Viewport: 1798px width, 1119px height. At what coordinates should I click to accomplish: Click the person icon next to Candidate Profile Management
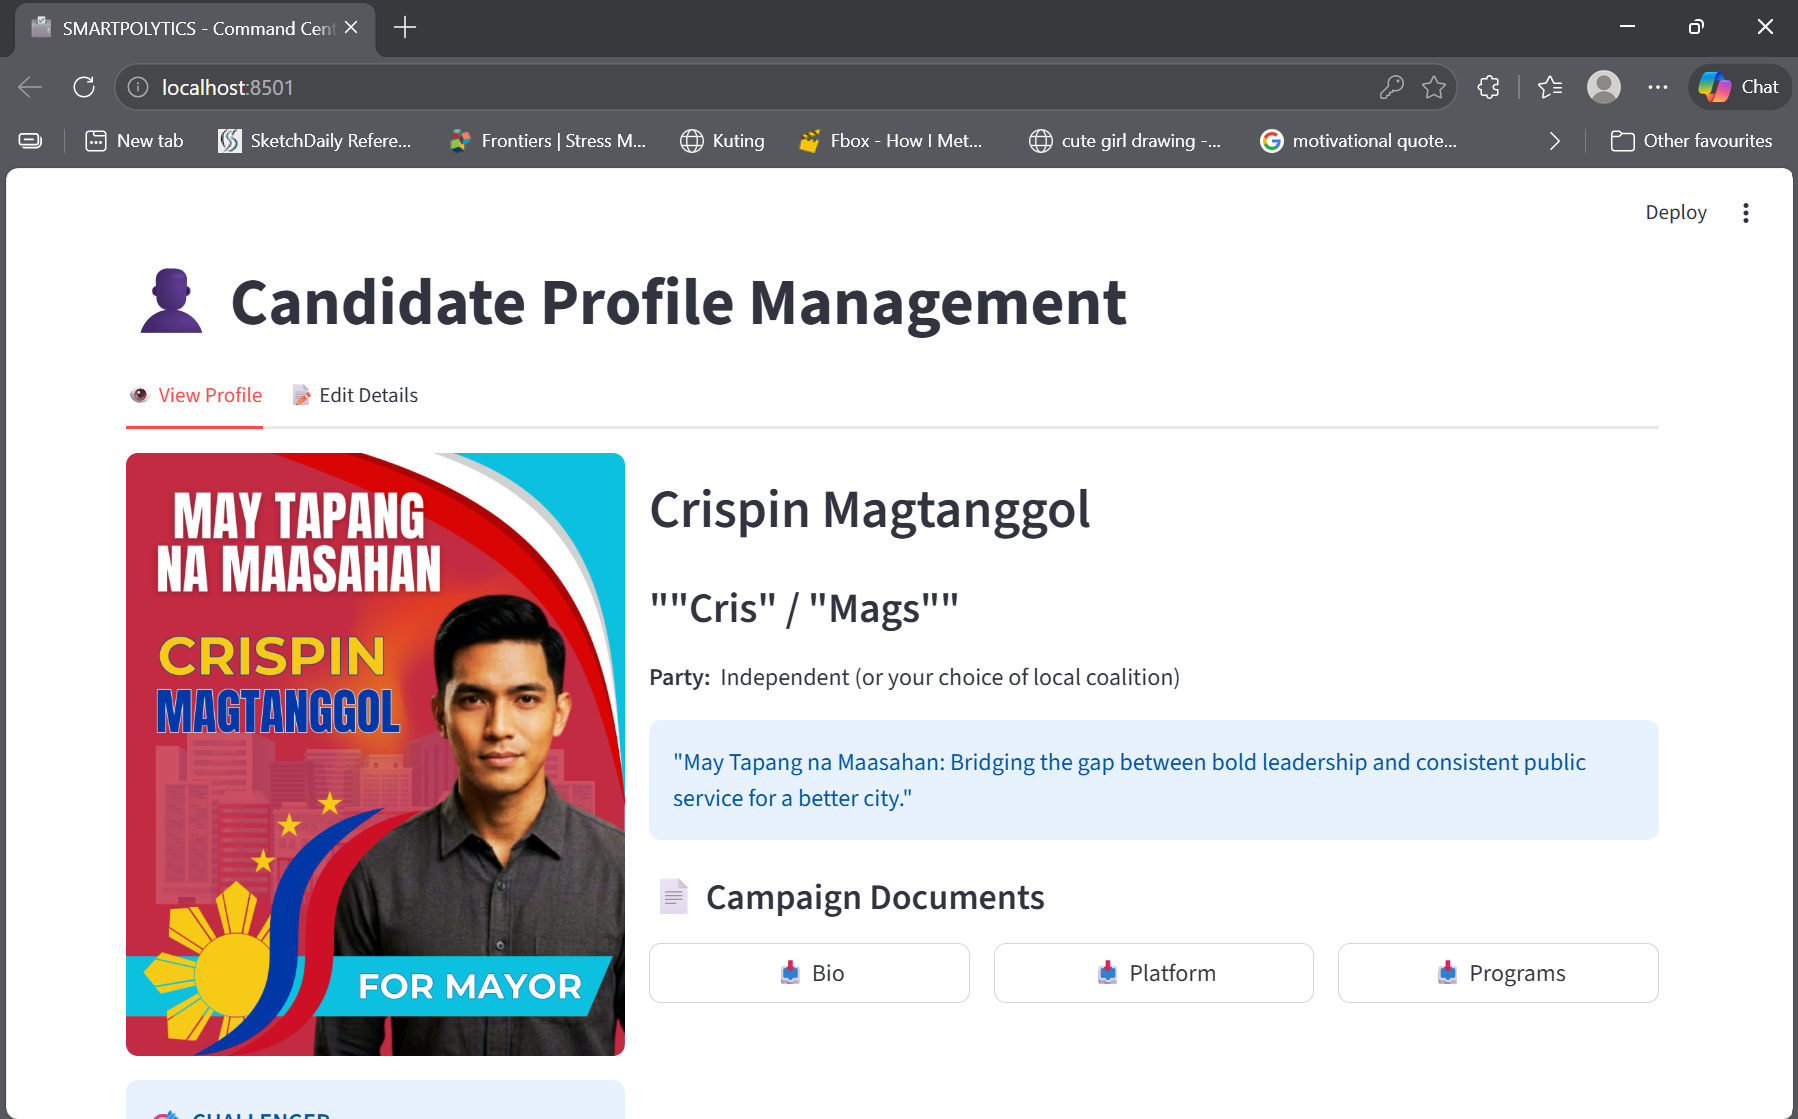pyautogui.click(x=171, y=300)
